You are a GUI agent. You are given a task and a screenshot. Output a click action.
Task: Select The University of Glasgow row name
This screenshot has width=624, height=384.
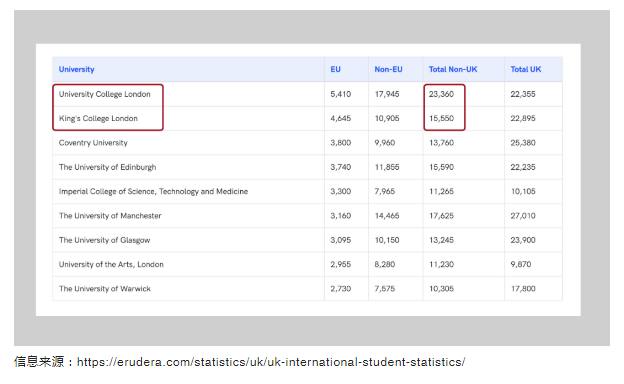(104, 240)
